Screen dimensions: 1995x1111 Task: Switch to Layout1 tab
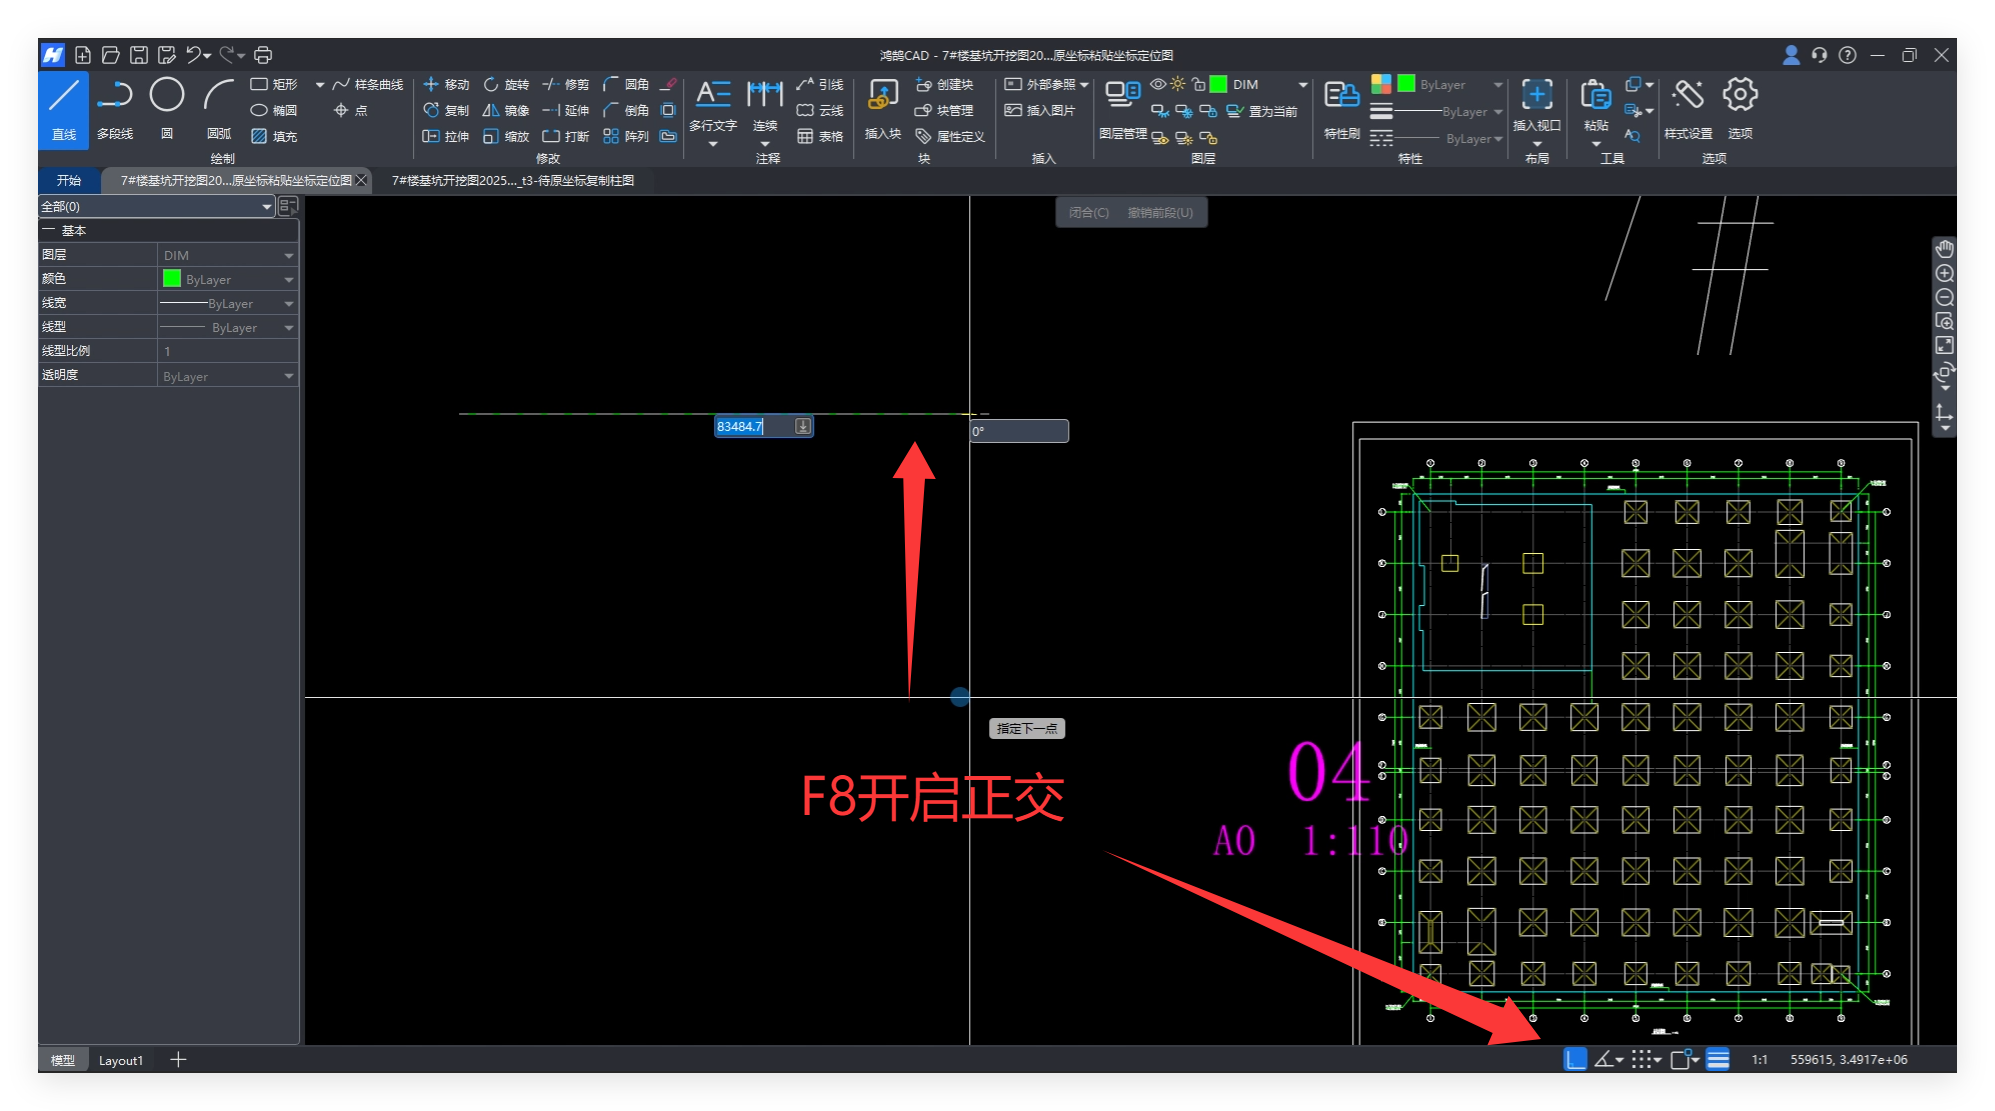pyautogui.click(x=121, y=1060)
